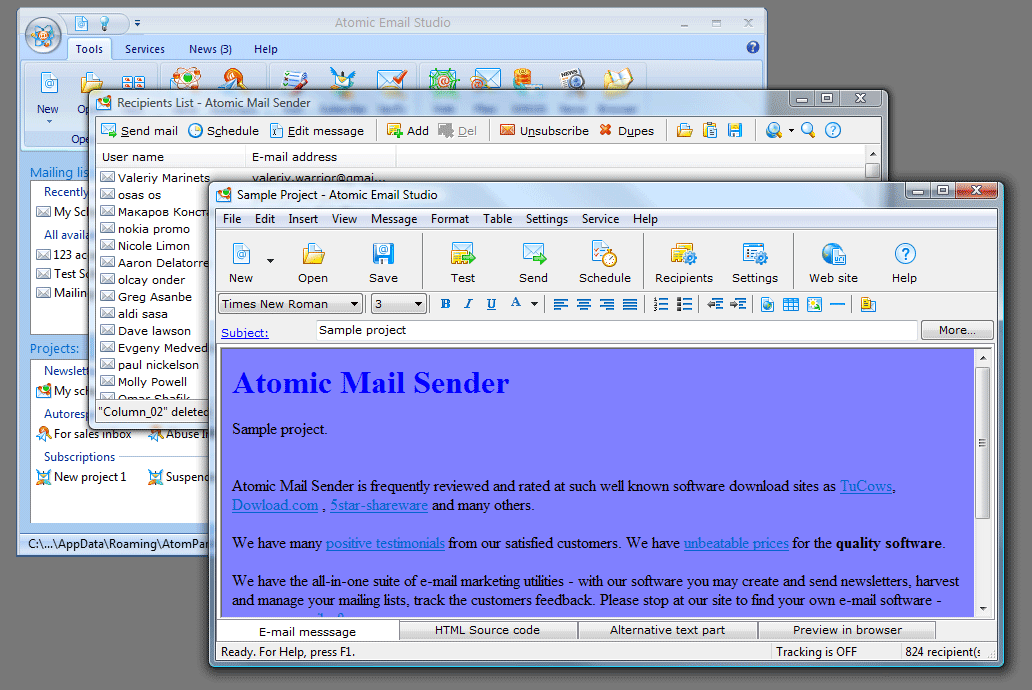Click the Subject field containing Sample project
The height and width of the screenshot is (690, 1032).
point(616,331)
